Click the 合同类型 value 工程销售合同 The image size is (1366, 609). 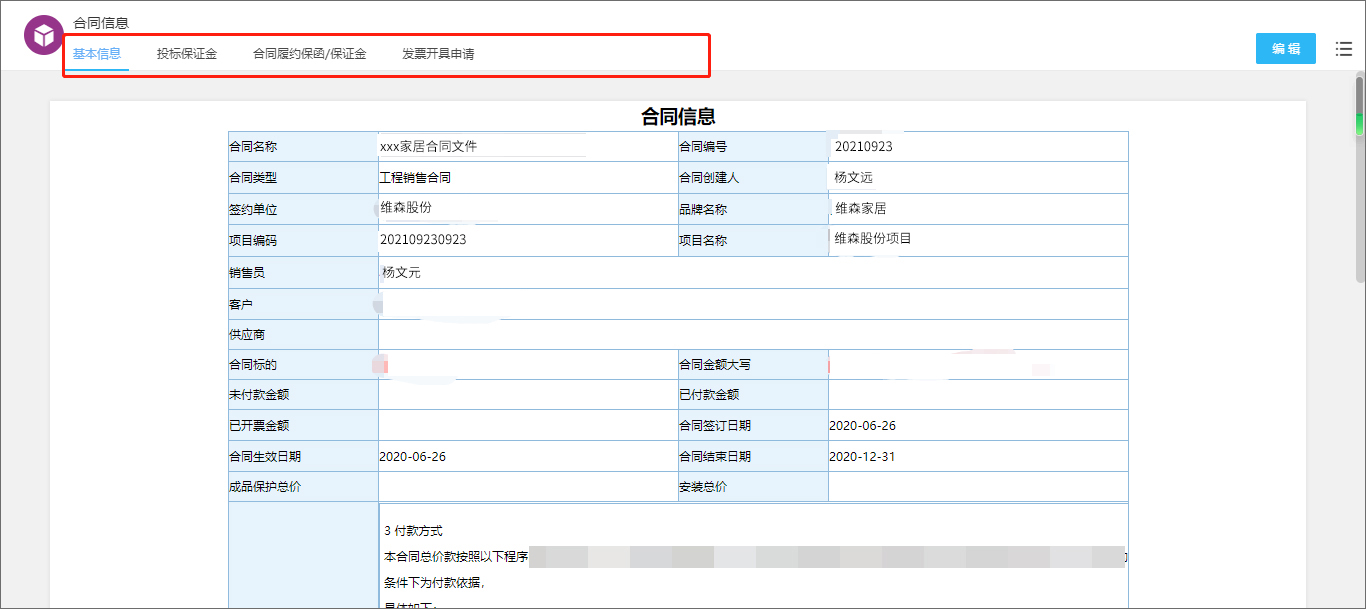[414, 177]
